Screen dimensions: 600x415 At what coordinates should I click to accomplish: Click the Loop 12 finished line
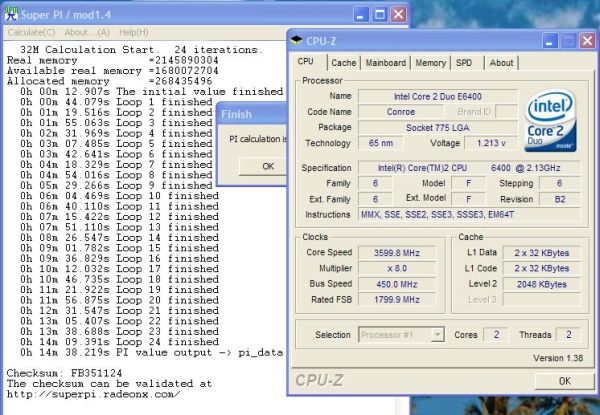pyautogui.click(x=119, y=216)
